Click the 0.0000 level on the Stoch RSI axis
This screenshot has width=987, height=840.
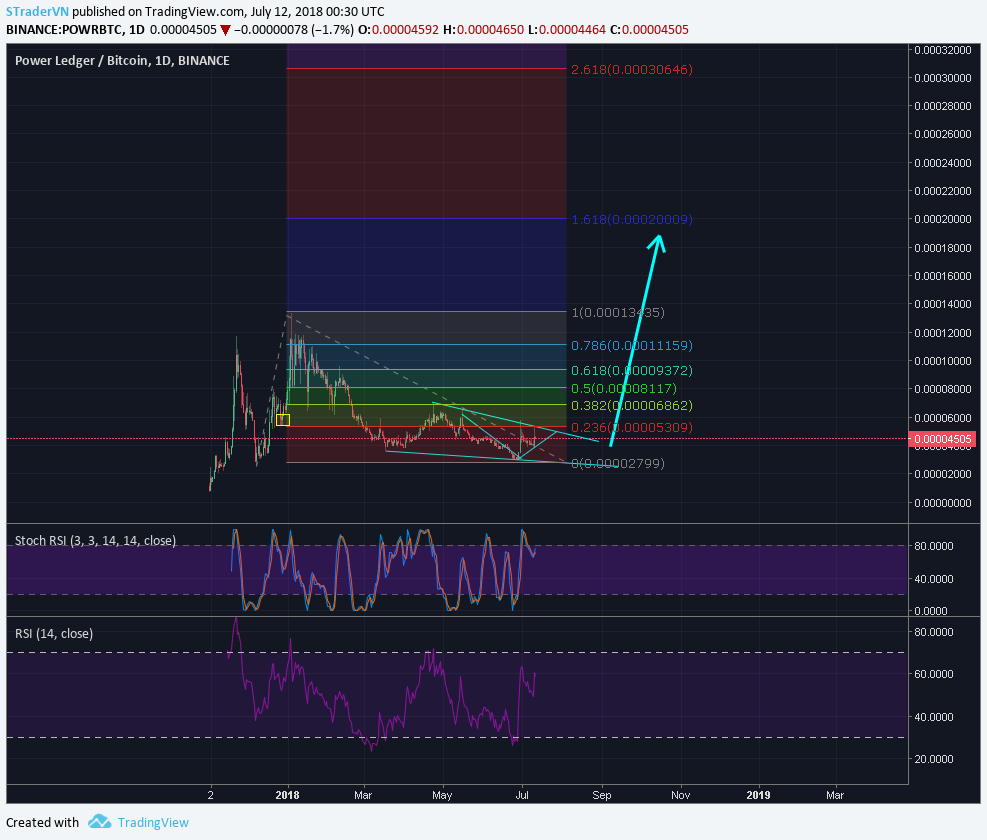[x=931, y=610]
